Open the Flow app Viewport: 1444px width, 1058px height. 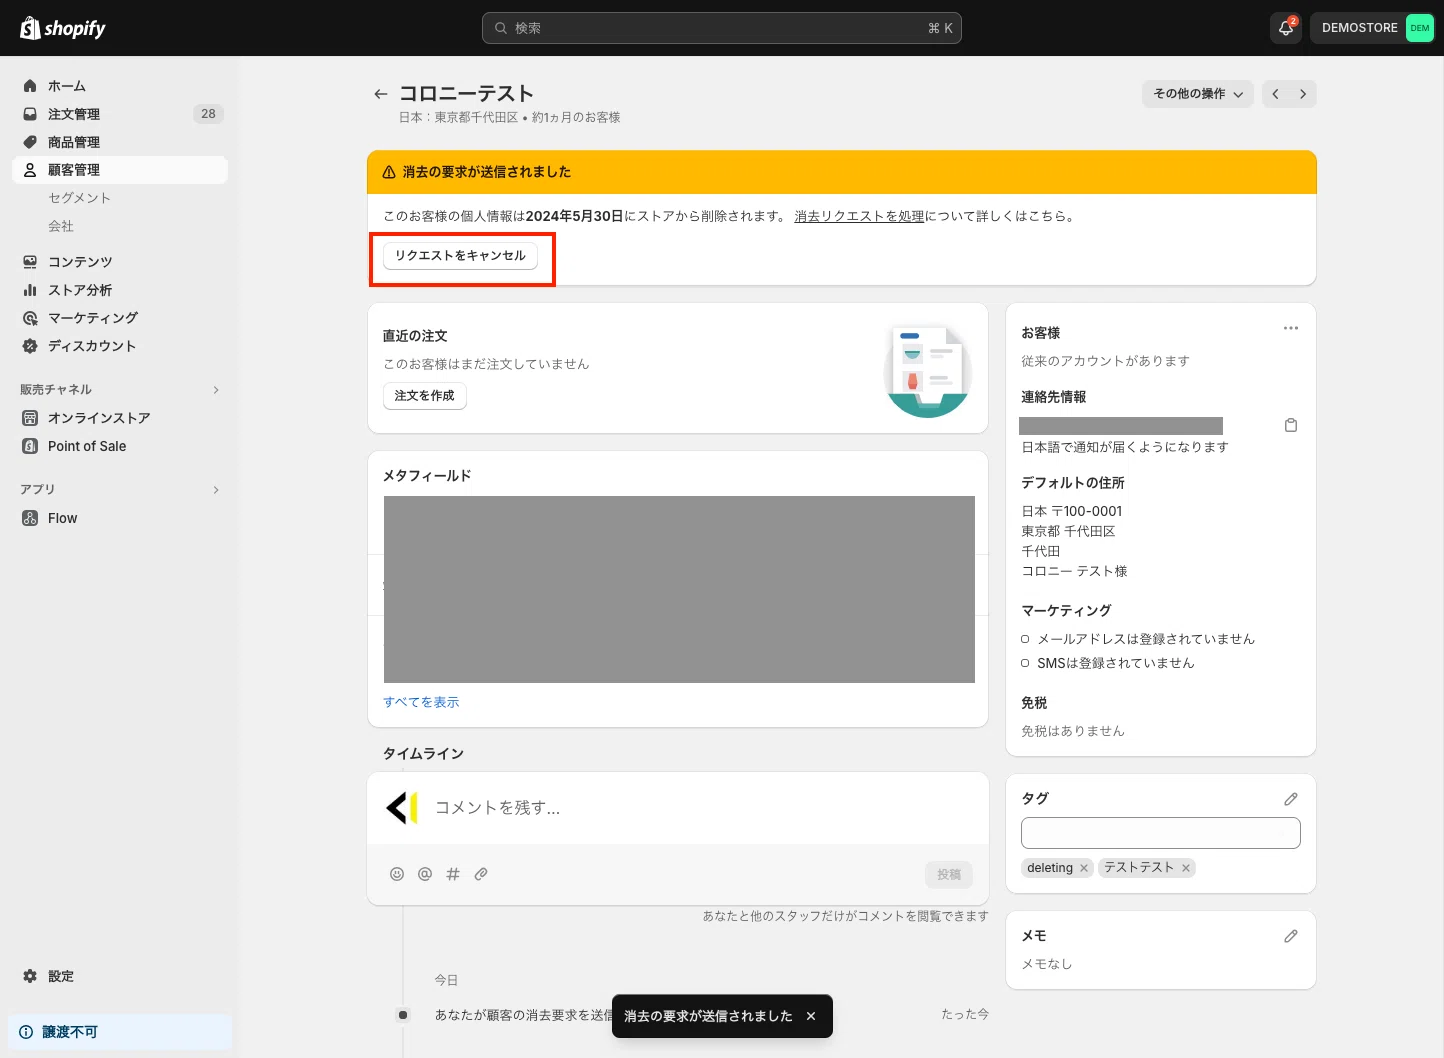(120, 518)
